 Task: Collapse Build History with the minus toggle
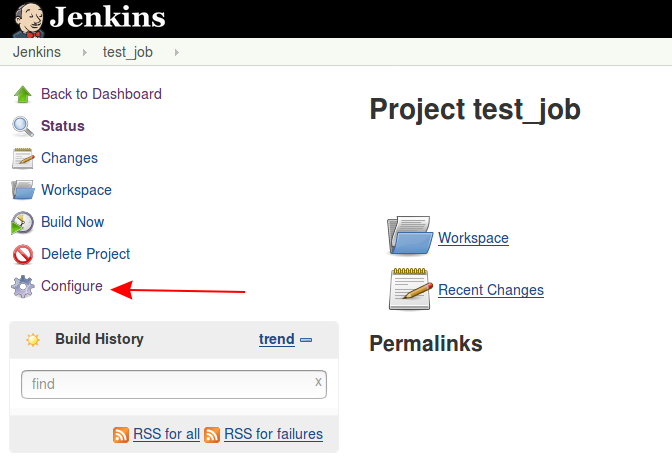point(306,340)
